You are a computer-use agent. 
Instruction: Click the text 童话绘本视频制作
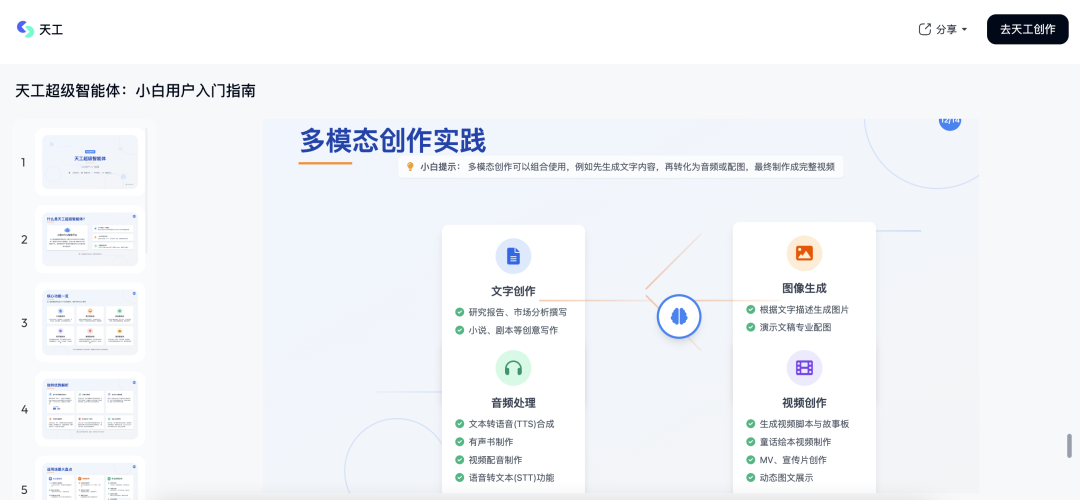coord(796,441)
